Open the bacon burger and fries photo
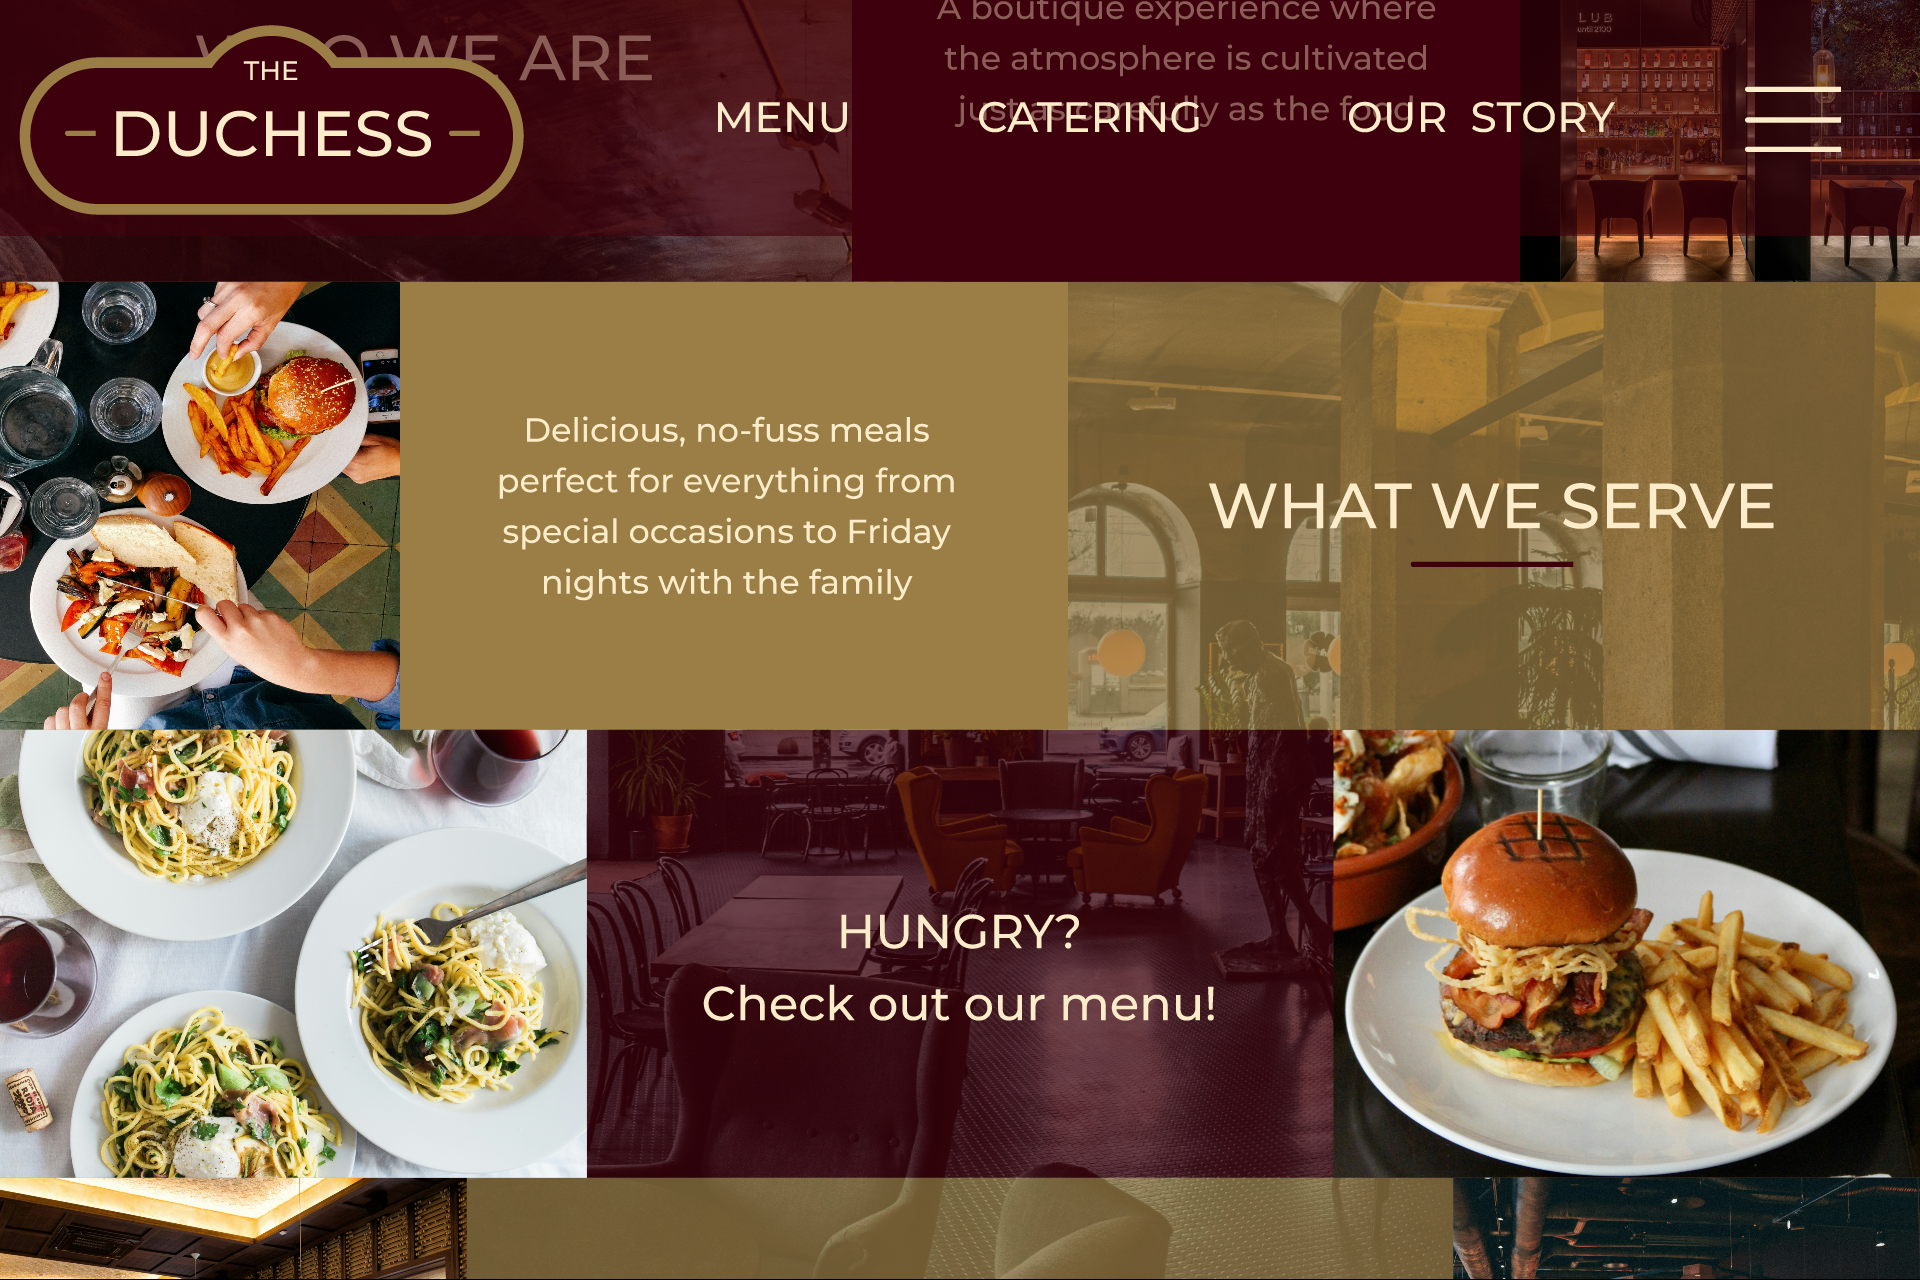Screen dimensions: 1920x1280 coord(1626,953)
